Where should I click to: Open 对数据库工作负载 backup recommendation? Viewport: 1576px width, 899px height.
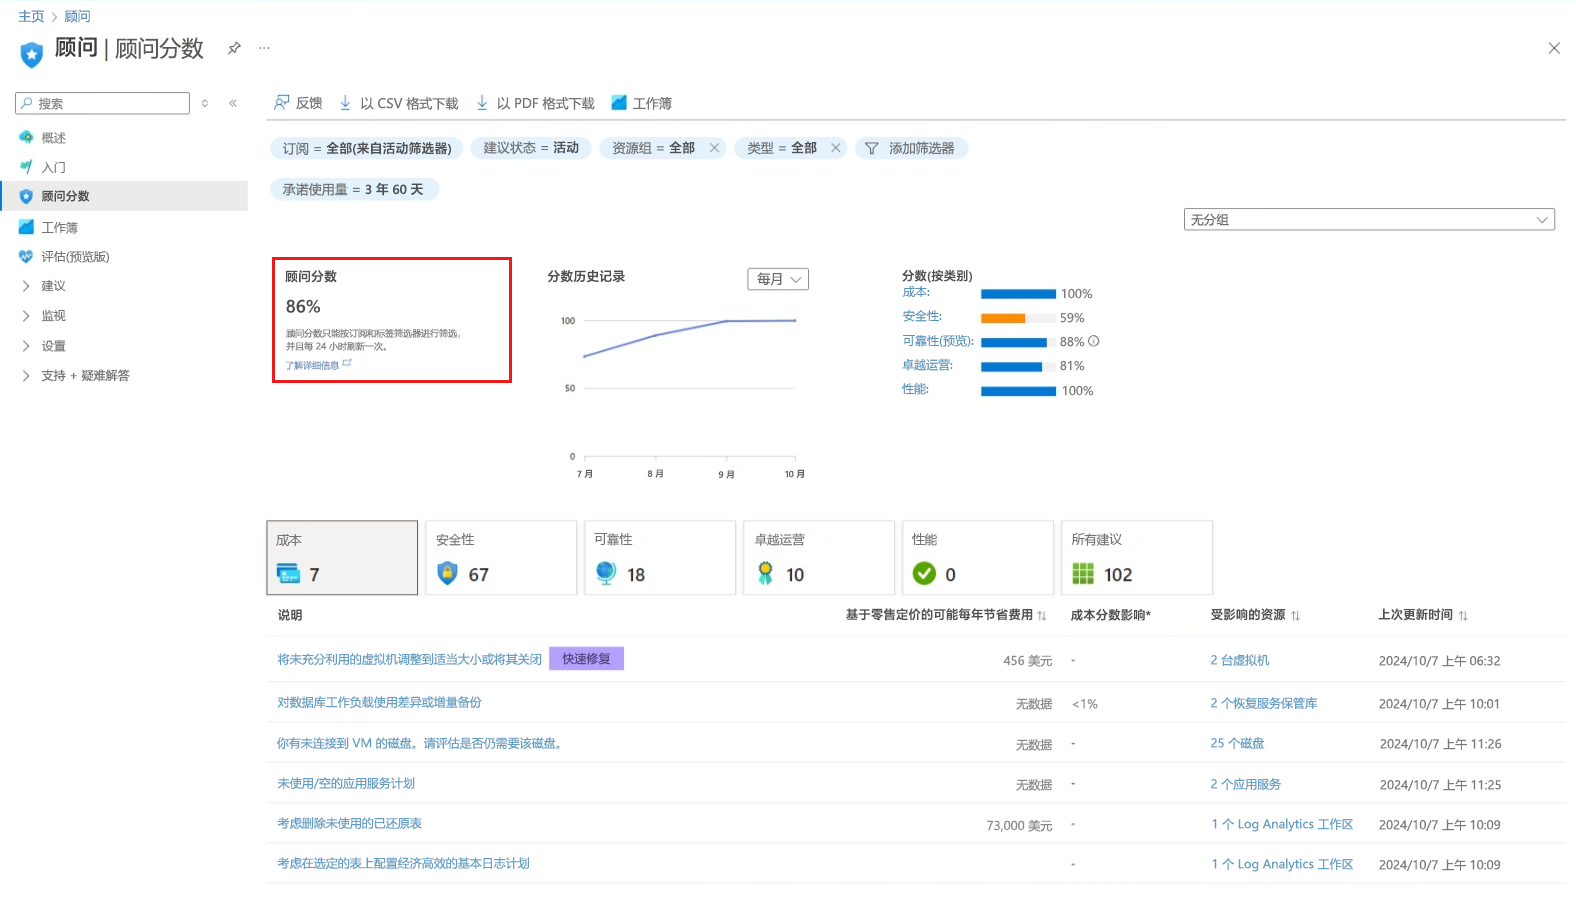pos(379,703)
